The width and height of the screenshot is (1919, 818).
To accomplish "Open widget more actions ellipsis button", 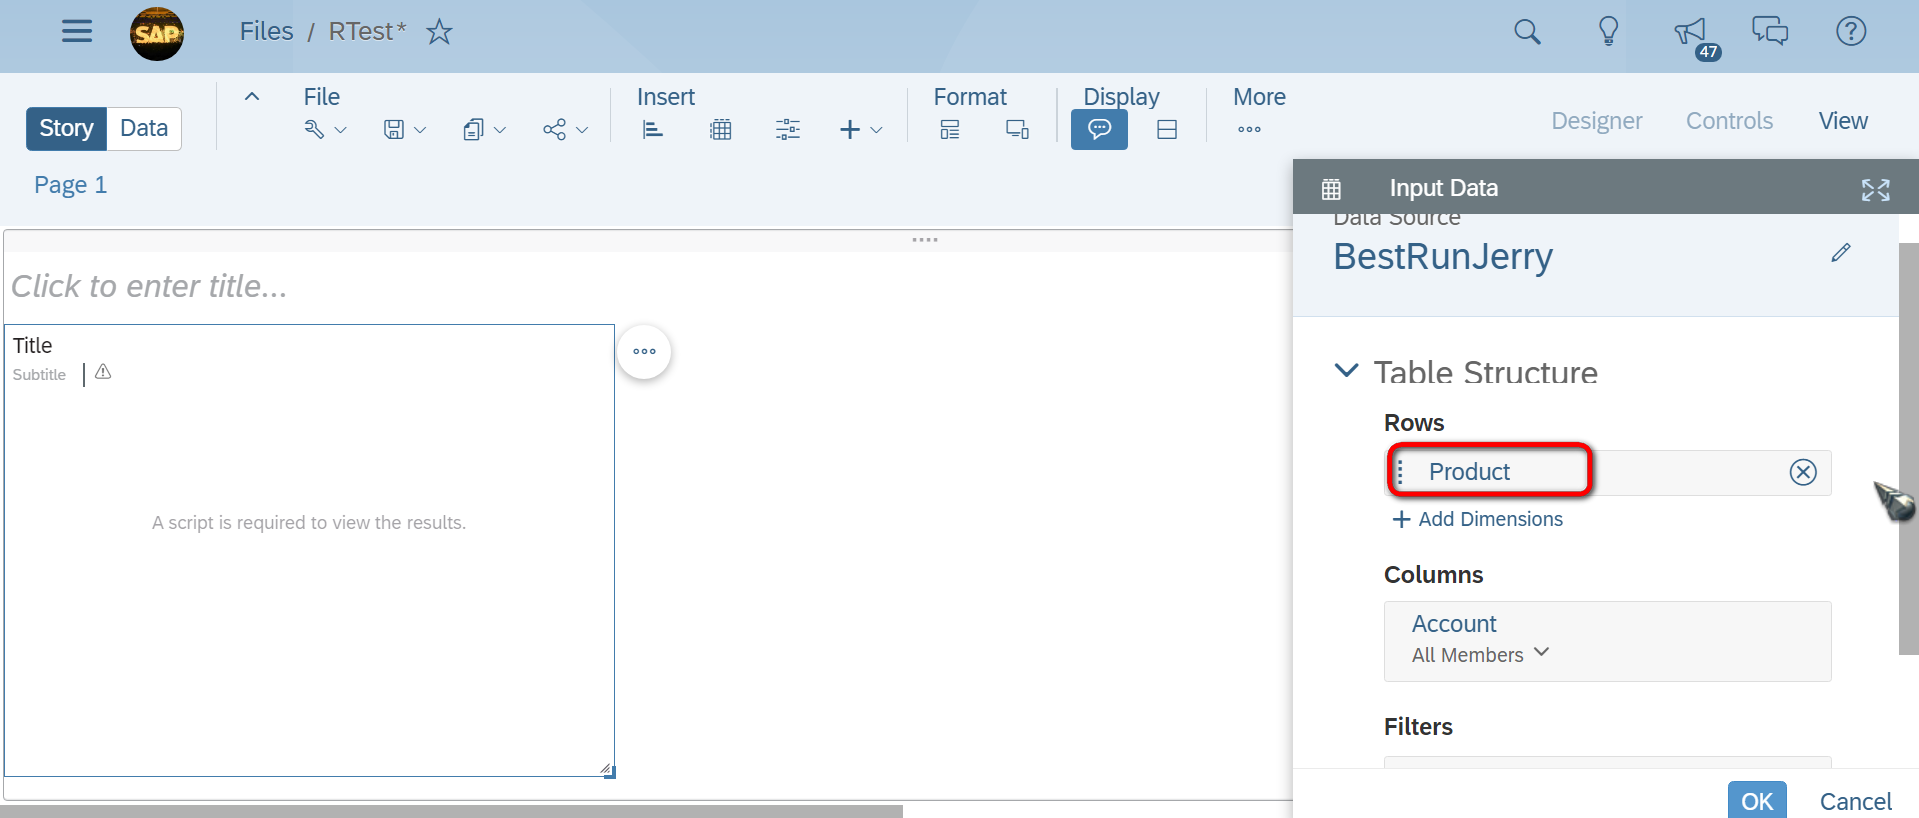I will tap(644, 351).
